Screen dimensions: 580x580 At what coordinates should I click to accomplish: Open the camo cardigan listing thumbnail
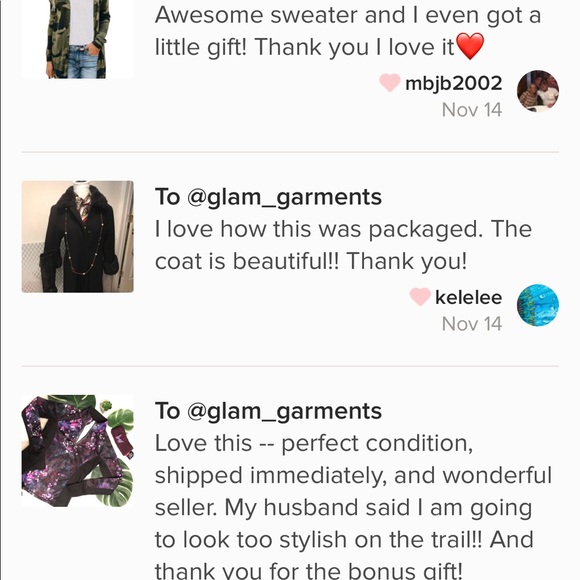tap(77, 39)
